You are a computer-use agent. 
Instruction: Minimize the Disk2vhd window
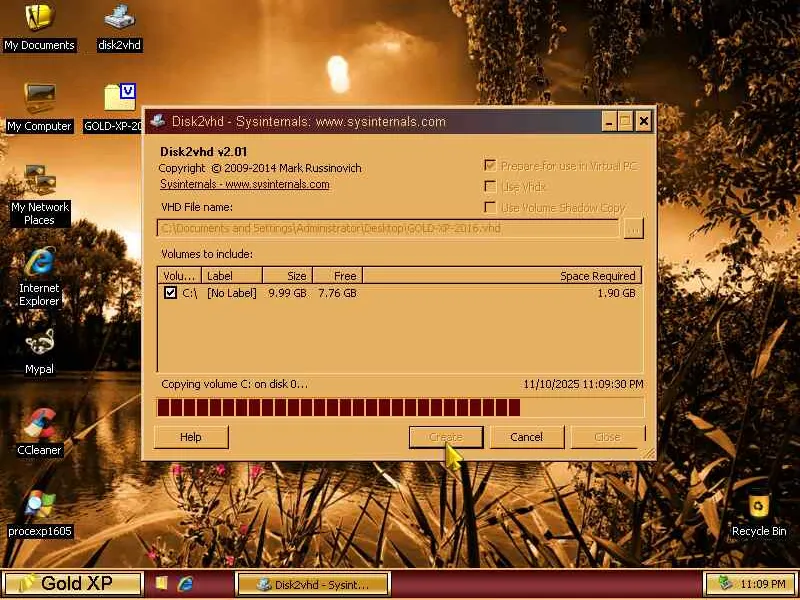coord(609,121)
